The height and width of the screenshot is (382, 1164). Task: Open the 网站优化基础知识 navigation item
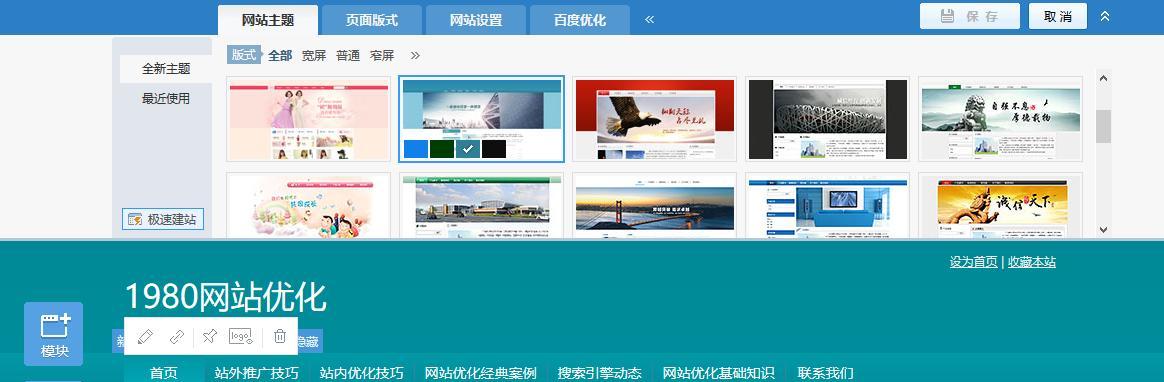click(x=718, y=372)
